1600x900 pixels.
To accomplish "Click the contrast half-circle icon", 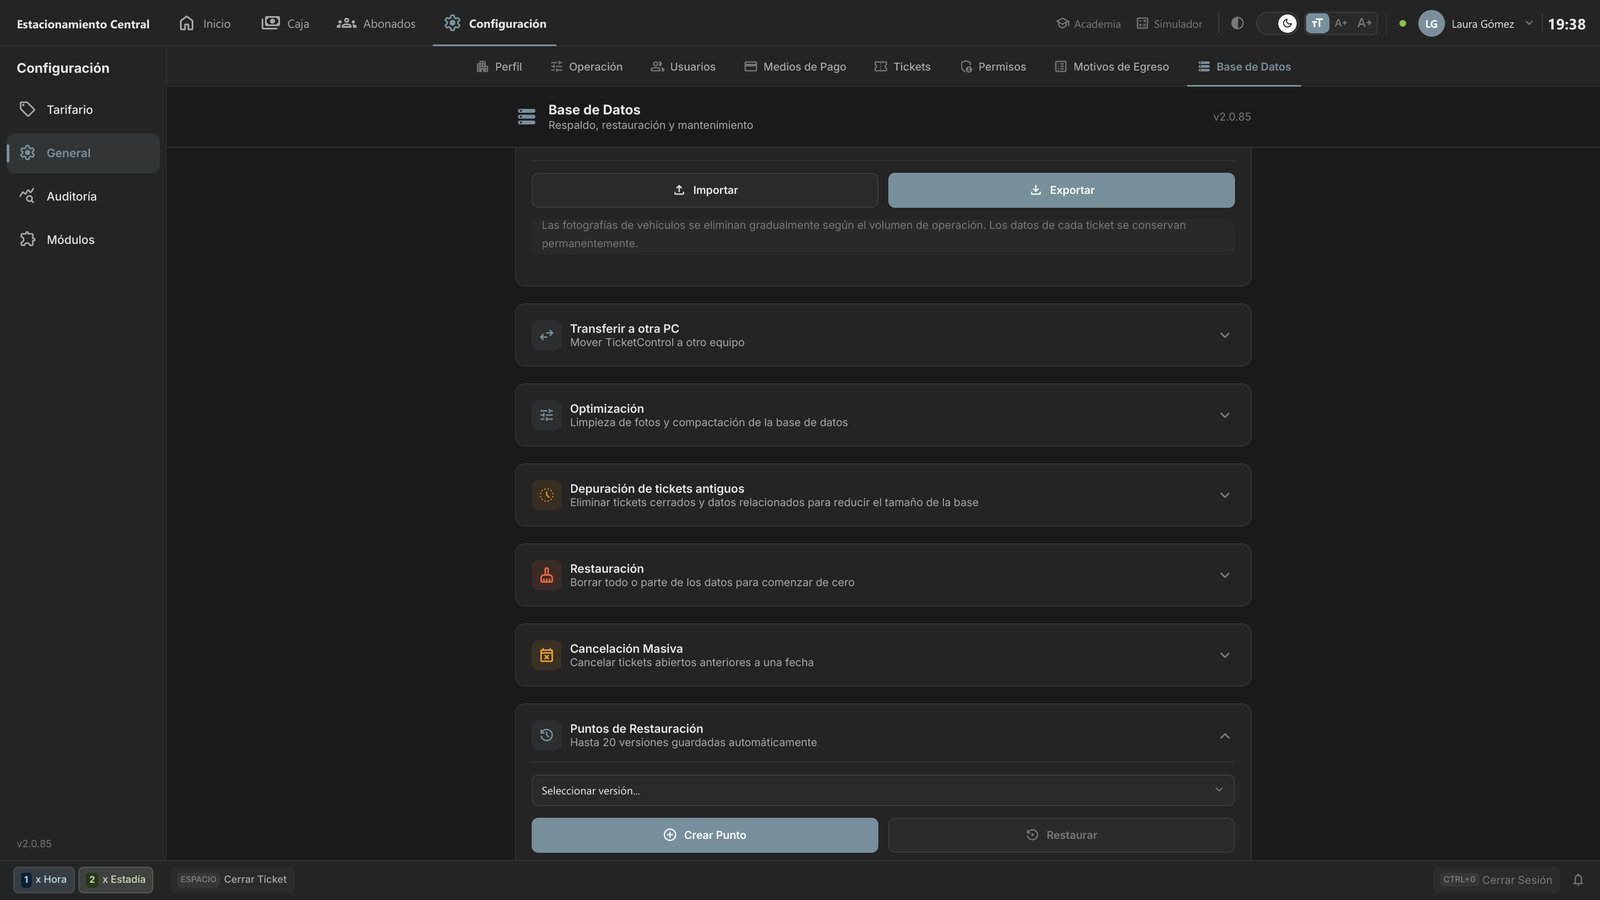I will (1237, 23).
